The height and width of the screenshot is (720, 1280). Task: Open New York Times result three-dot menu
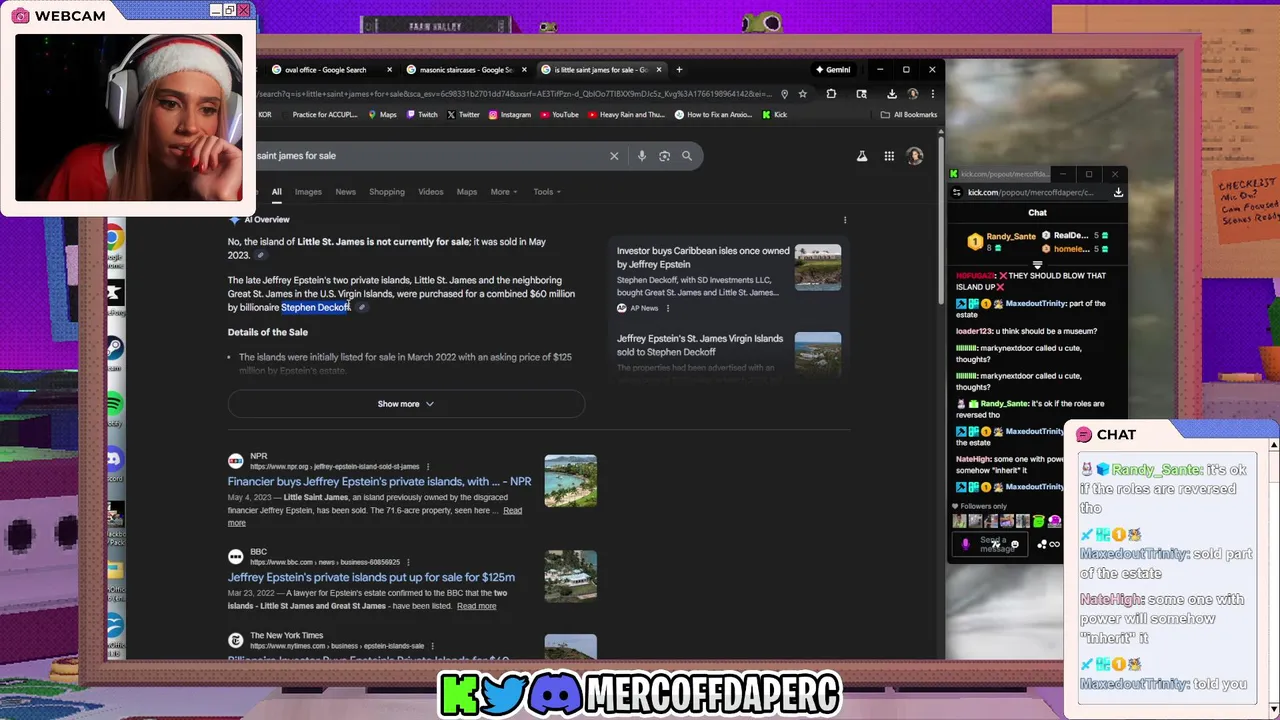(433, 646)
